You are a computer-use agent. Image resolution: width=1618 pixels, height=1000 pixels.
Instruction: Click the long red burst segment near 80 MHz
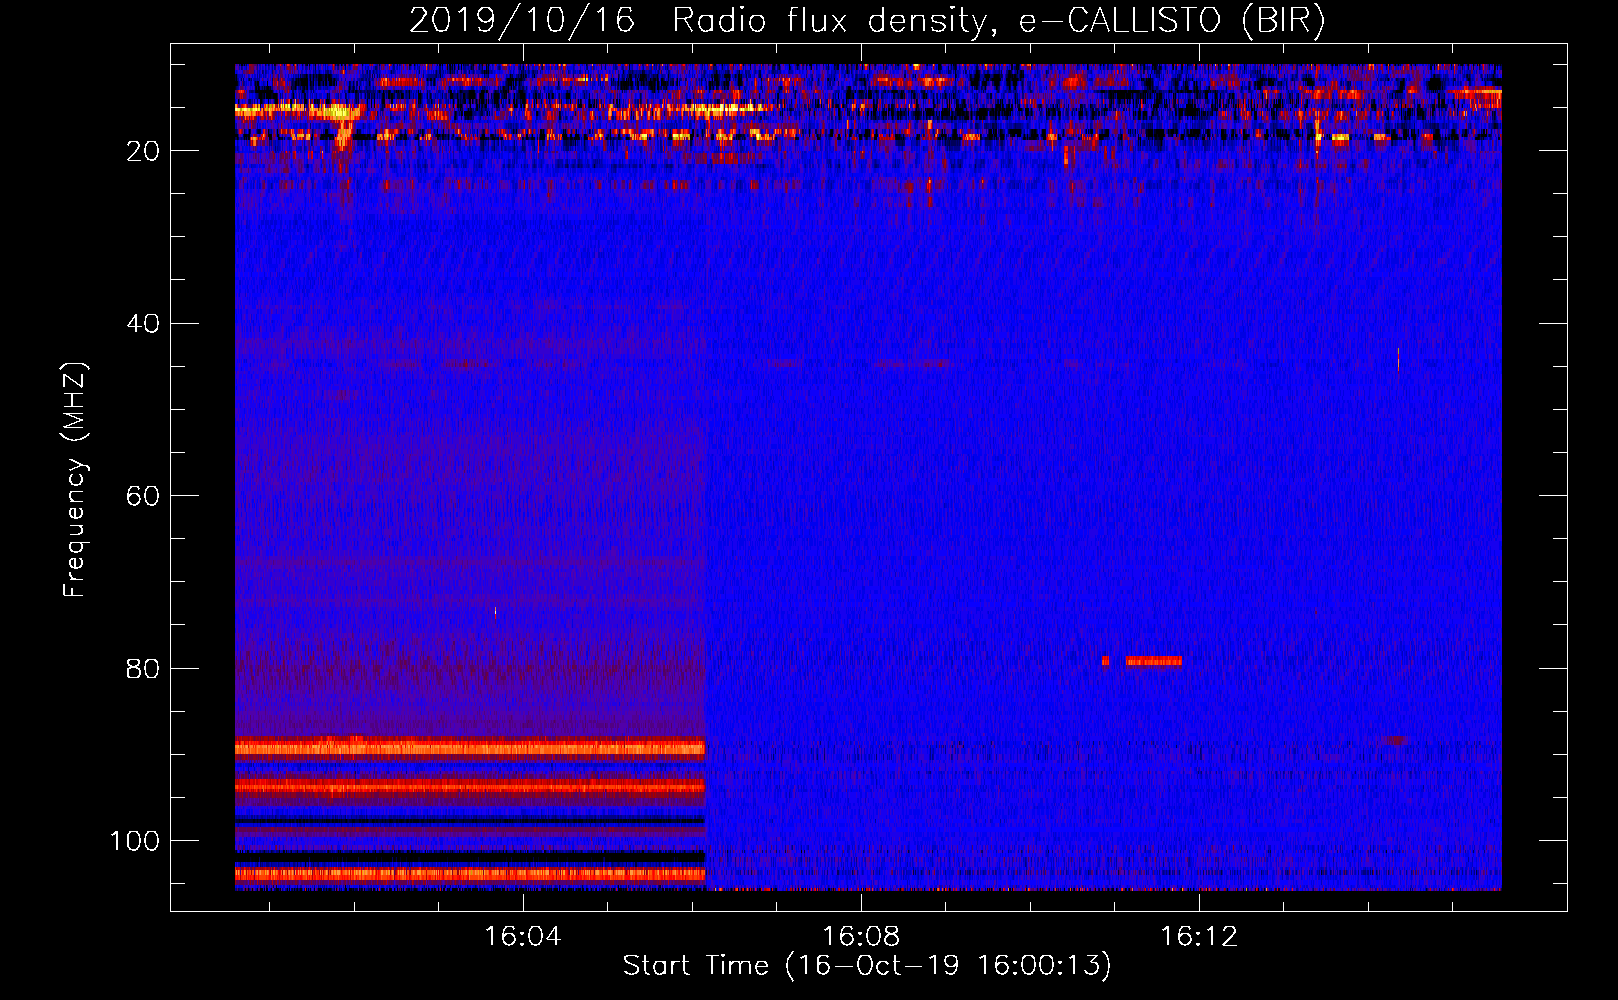pyautogui.click(x=1154, y=661)
